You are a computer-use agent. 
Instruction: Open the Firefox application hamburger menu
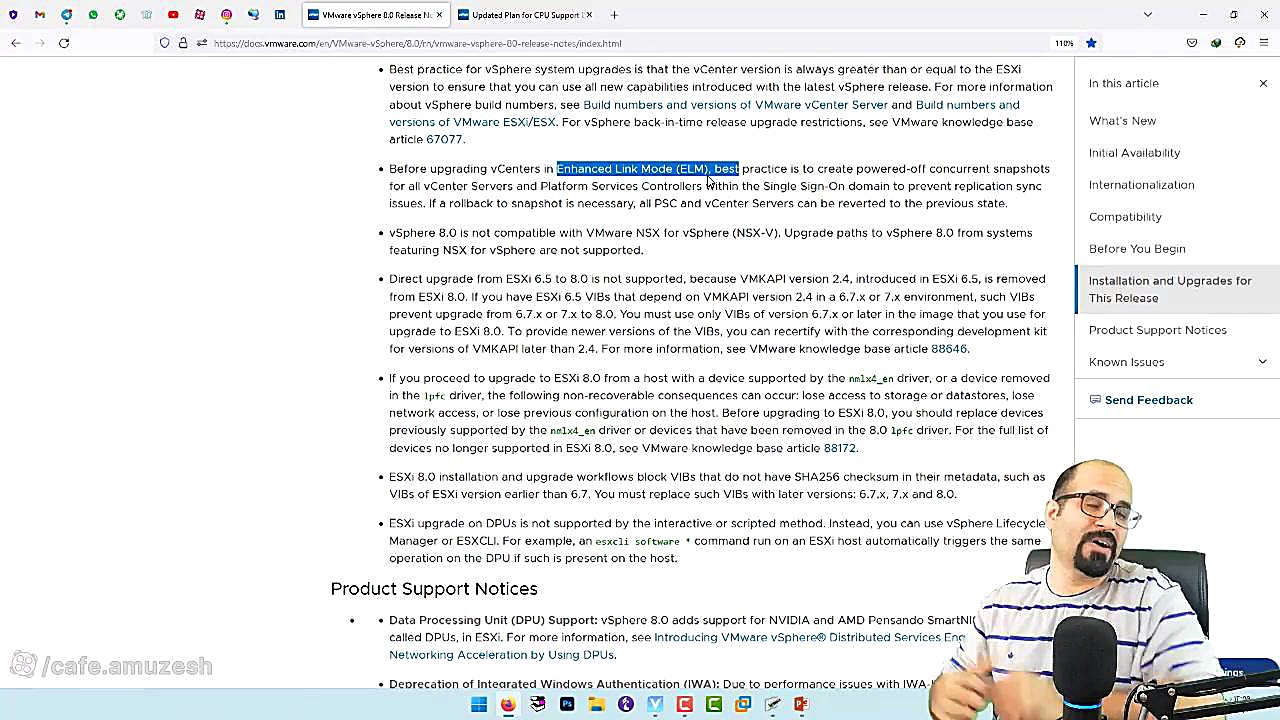pos(1264,43)
